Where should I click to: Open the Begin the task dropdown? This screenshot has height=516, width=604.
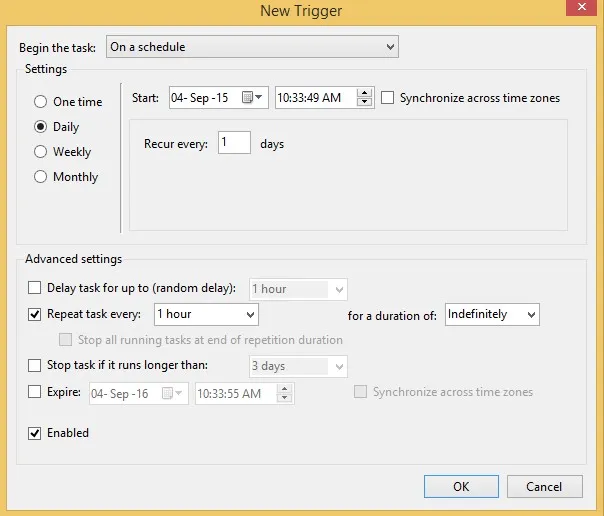(252, 47)
